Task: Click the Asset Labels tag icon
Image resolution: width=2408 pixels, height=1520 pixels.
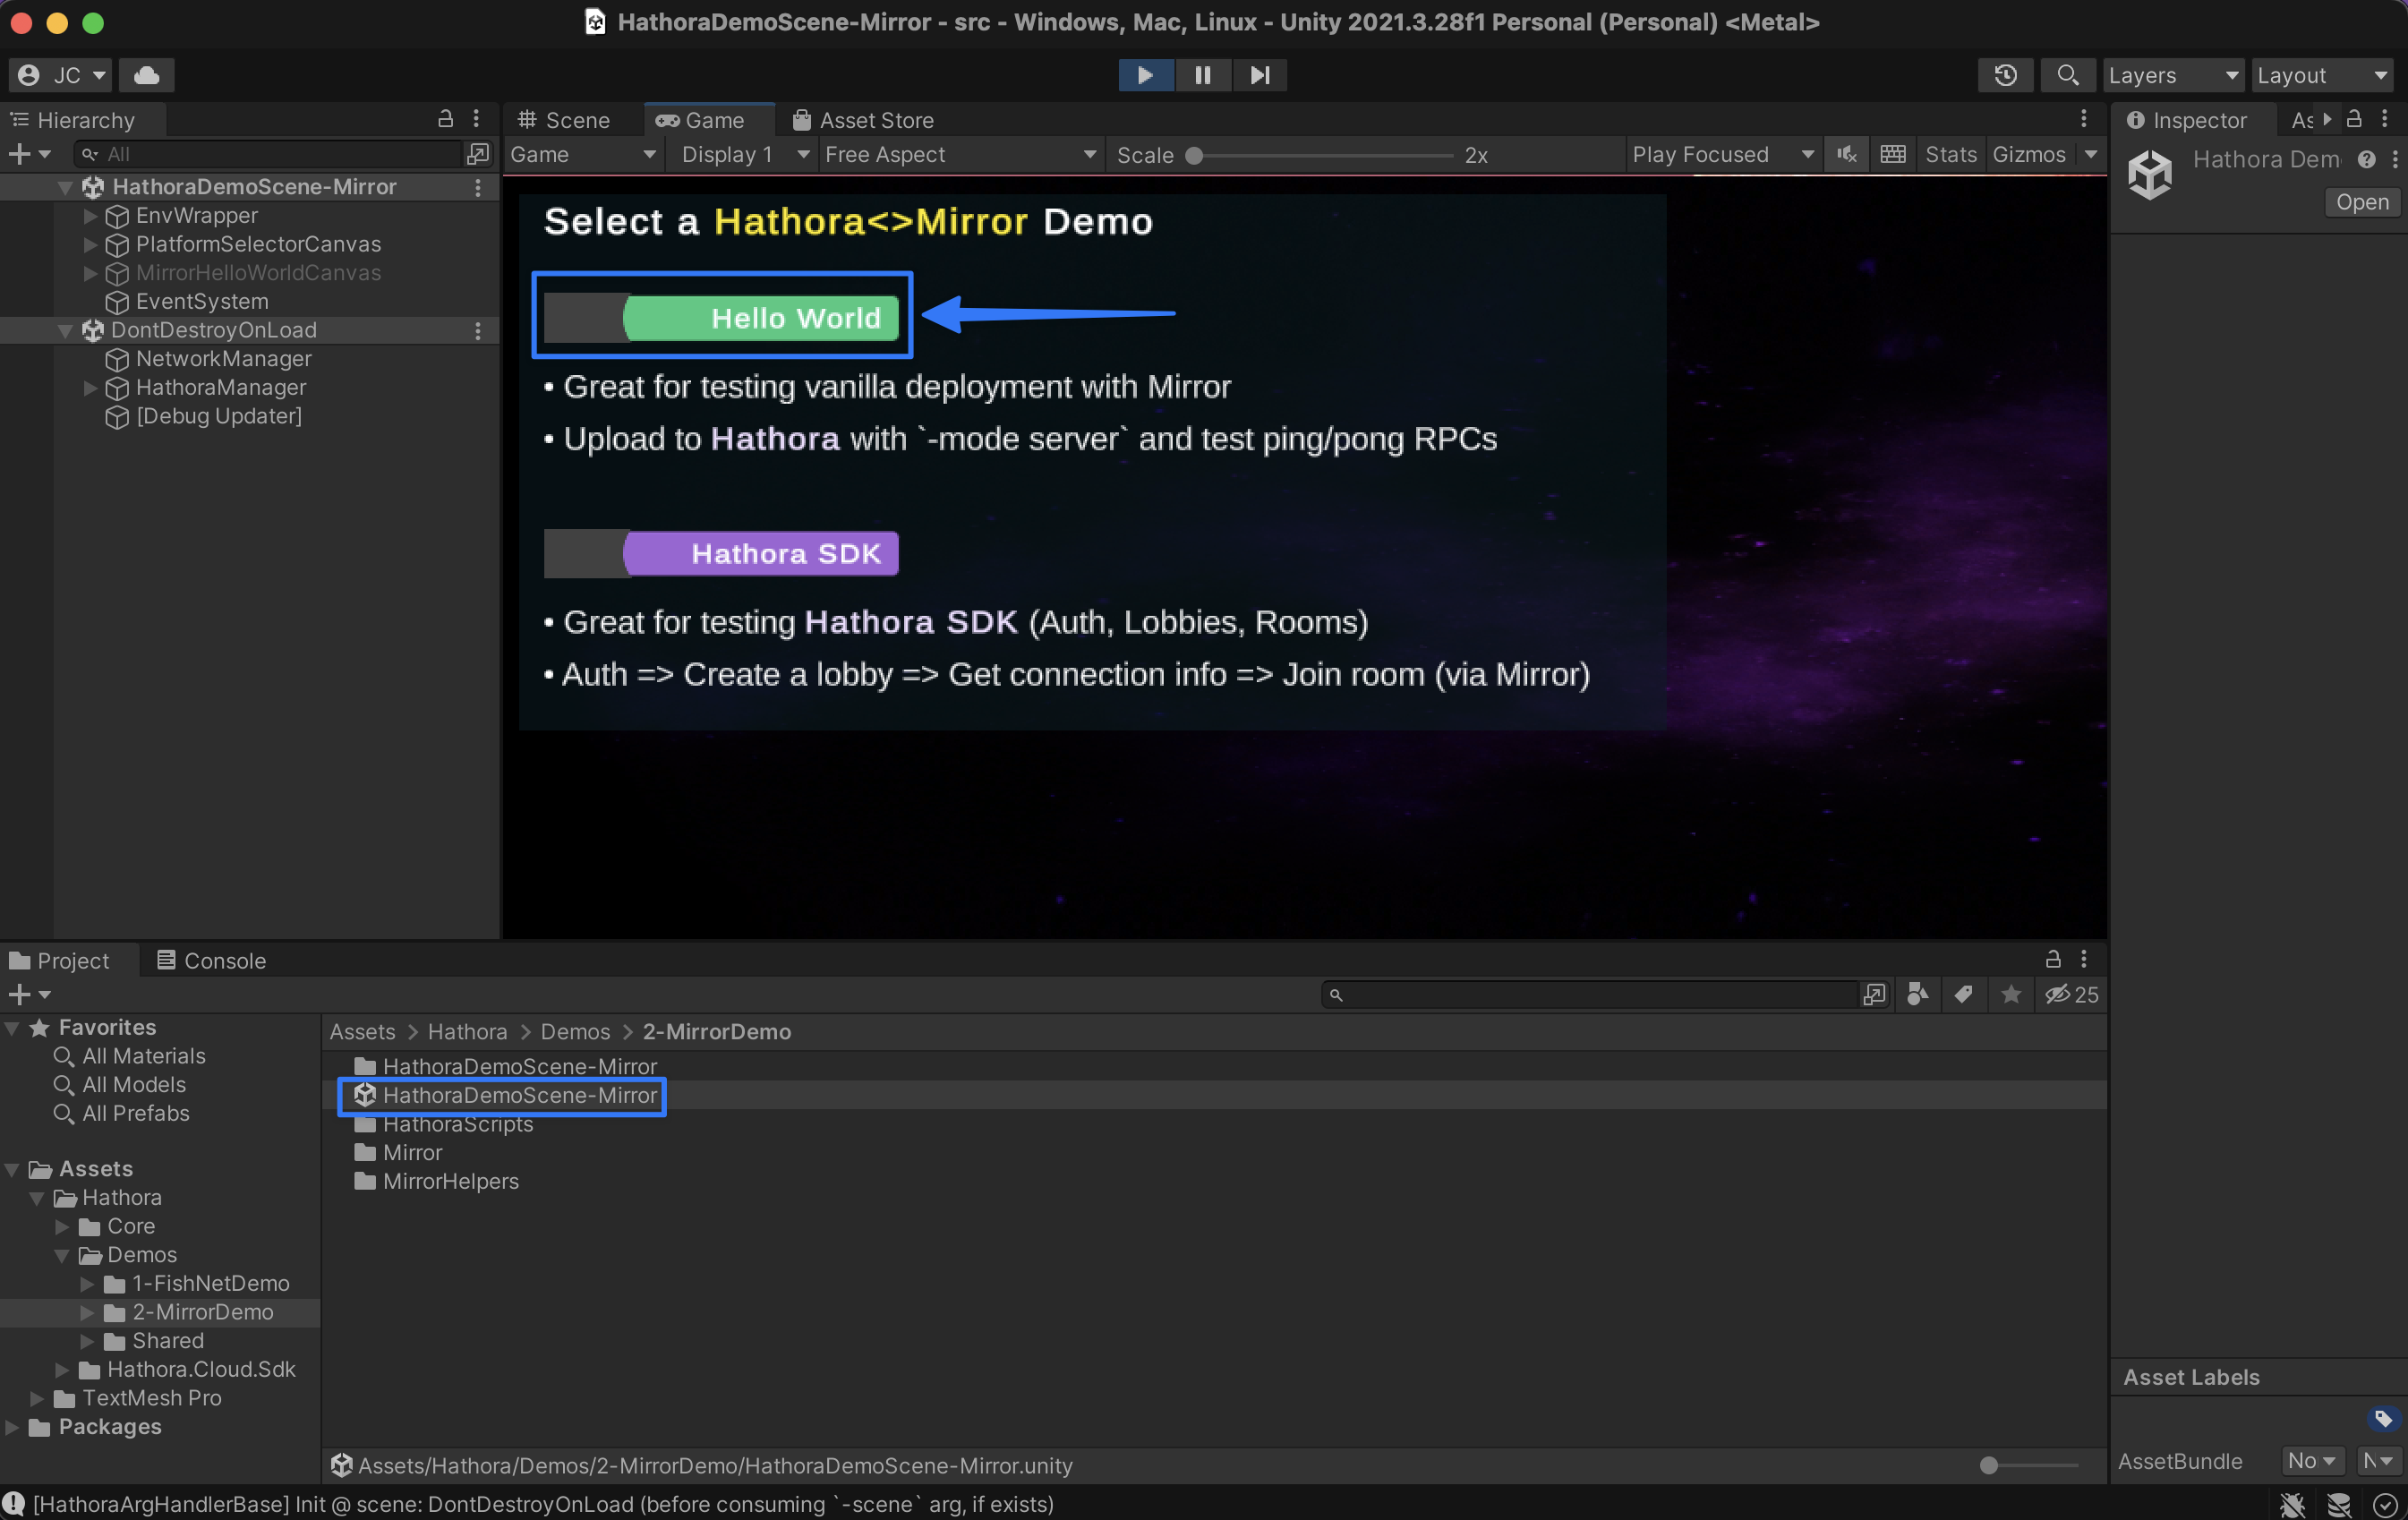Action: (2383, 1419)
